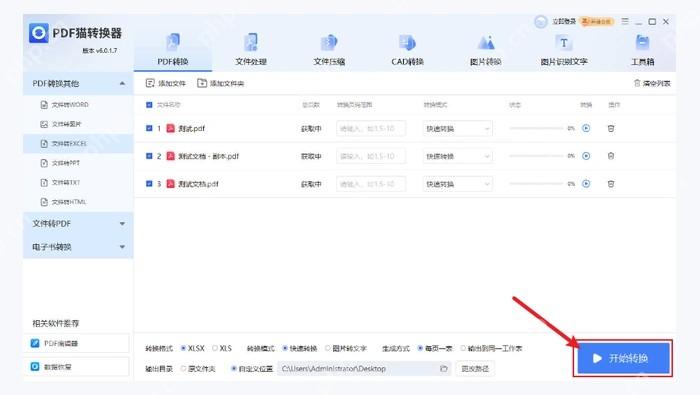Click the file name 测试文档 - 副本.pdf
The height and width of the screenshot is (395, 700).
coord(208,156)
